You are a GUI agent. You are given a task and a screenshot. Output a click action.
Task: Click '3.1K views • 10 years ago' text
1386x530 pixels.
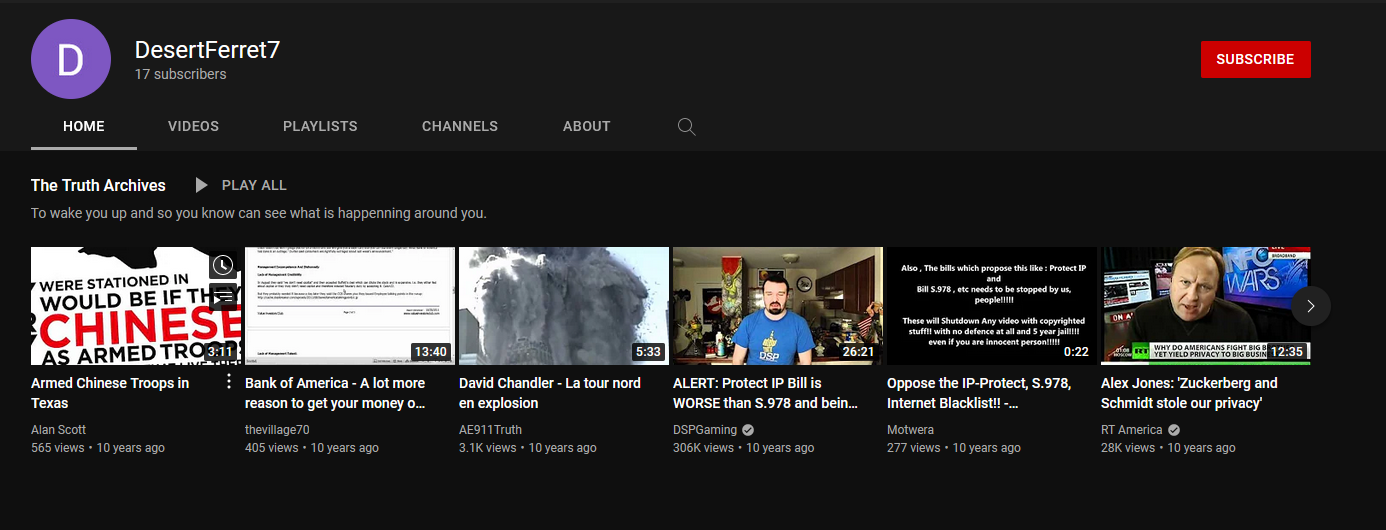click(x=528, y=448)
